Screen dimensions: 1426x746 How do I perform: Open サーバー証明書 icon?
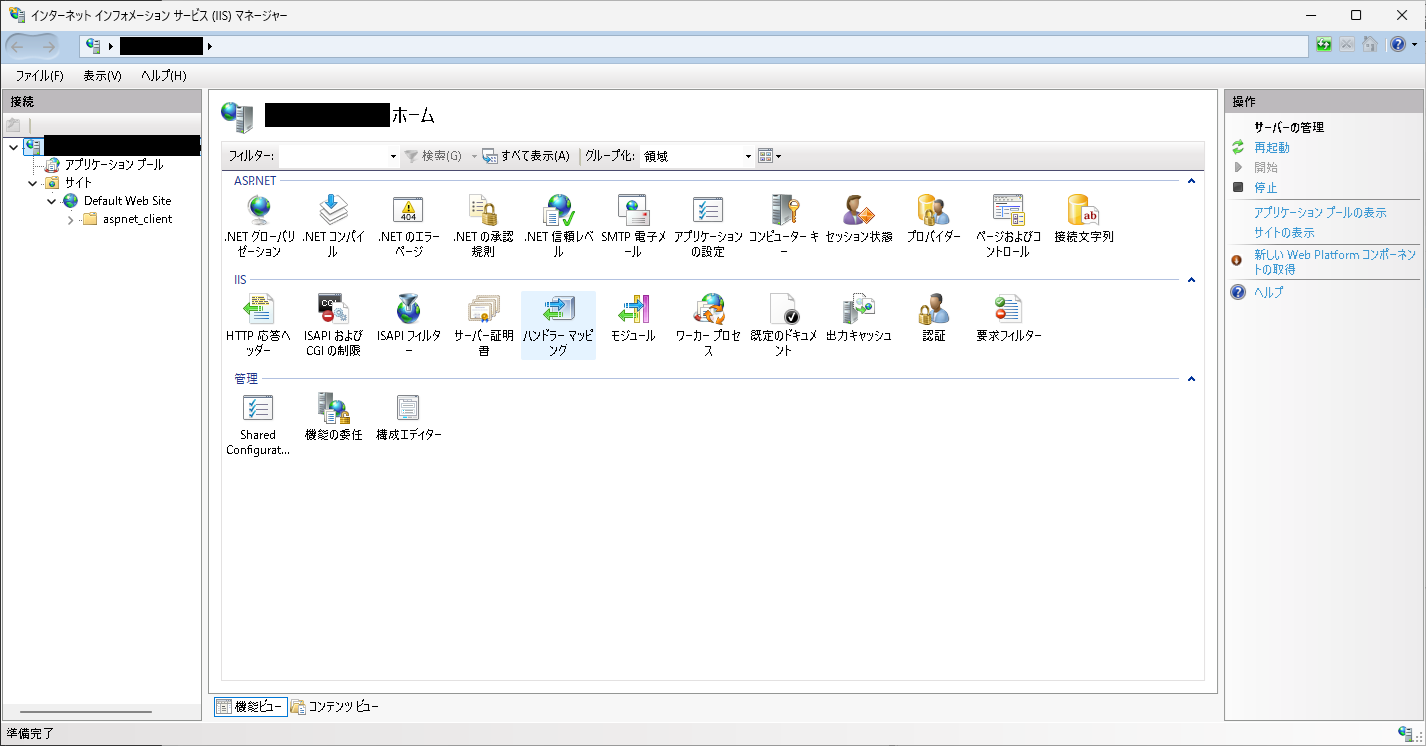pyautogui.click(x=483, y=325)
